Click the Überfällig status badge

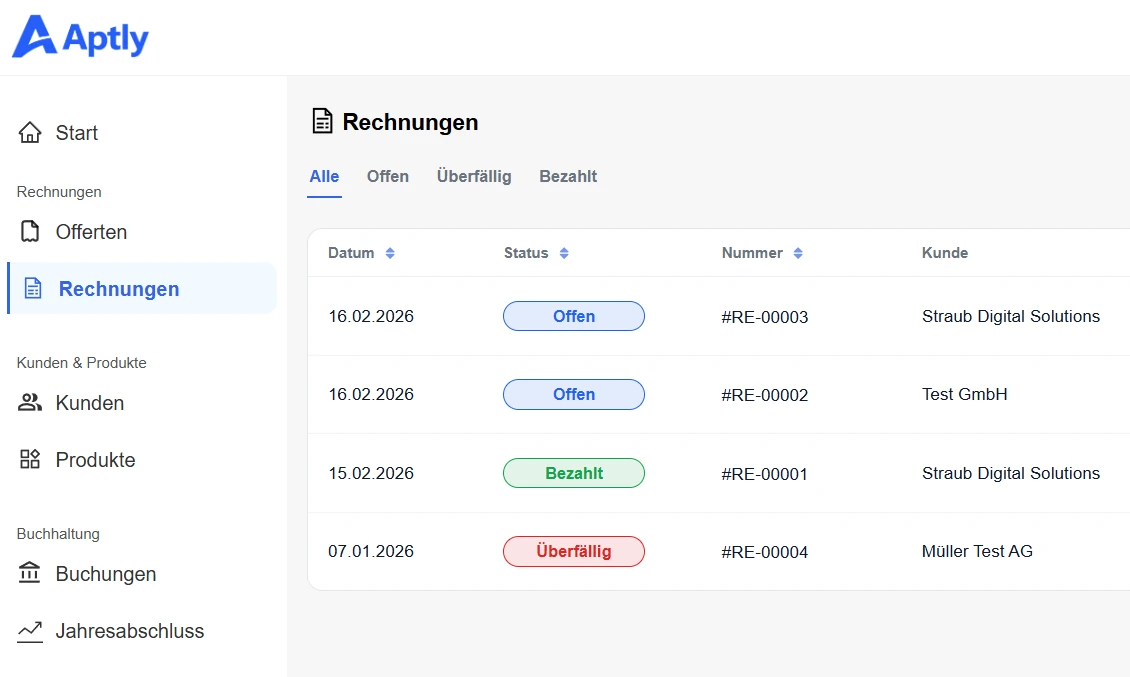[x=574, y=552]
